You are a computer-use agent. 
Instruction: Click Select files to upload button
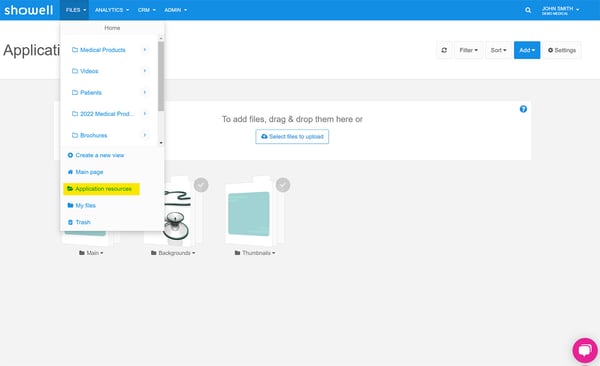(x=292, y=137)
